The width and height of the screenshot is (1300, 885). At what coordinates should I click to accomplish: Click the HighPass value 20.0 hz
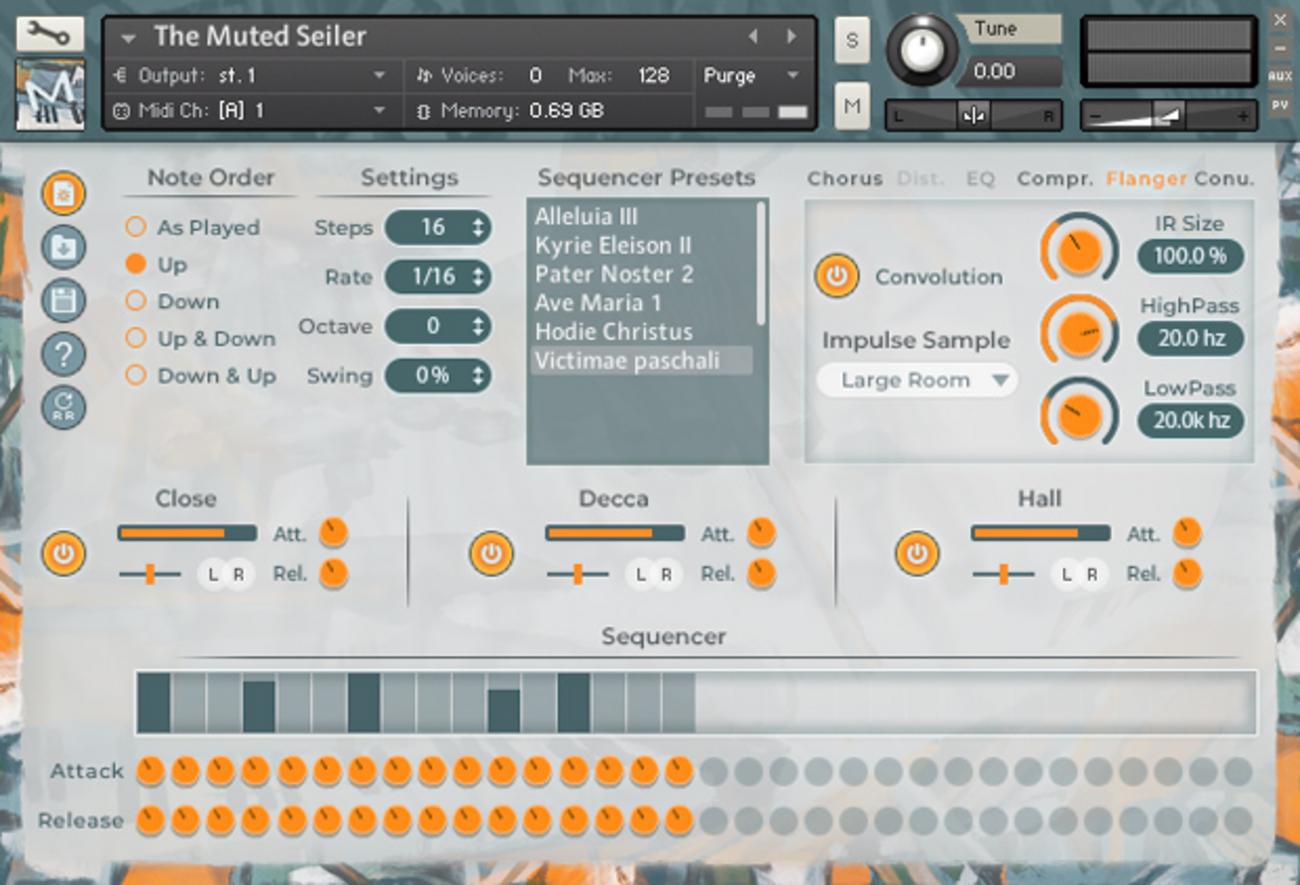(x=1190, y=338)
